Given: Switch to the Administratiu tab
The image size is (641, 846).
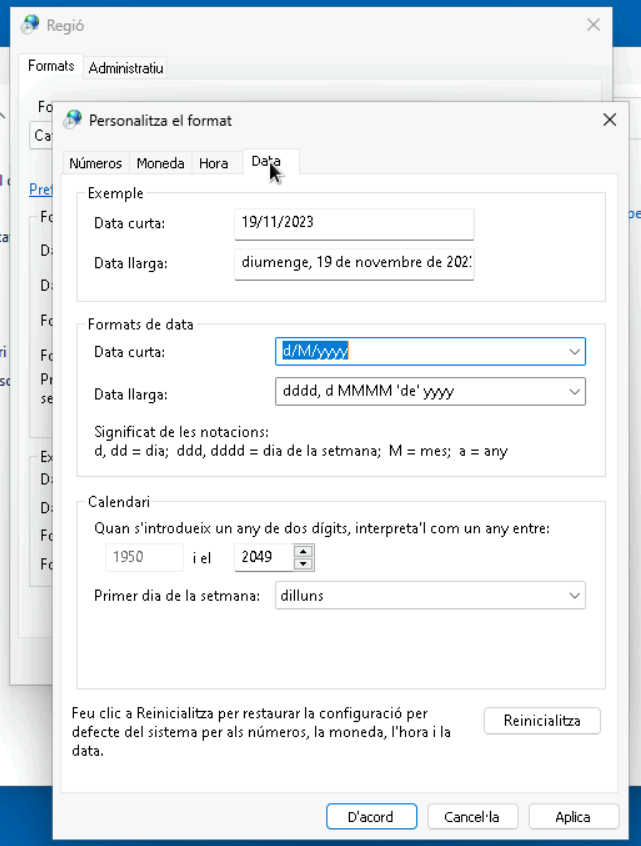Looking at the screenshot, I should coord(126,68).
